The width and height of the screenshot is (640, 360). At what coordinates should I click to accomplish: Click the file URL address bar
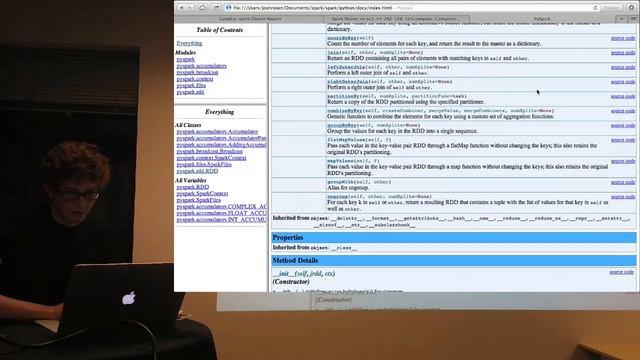(x=412, y=8)
